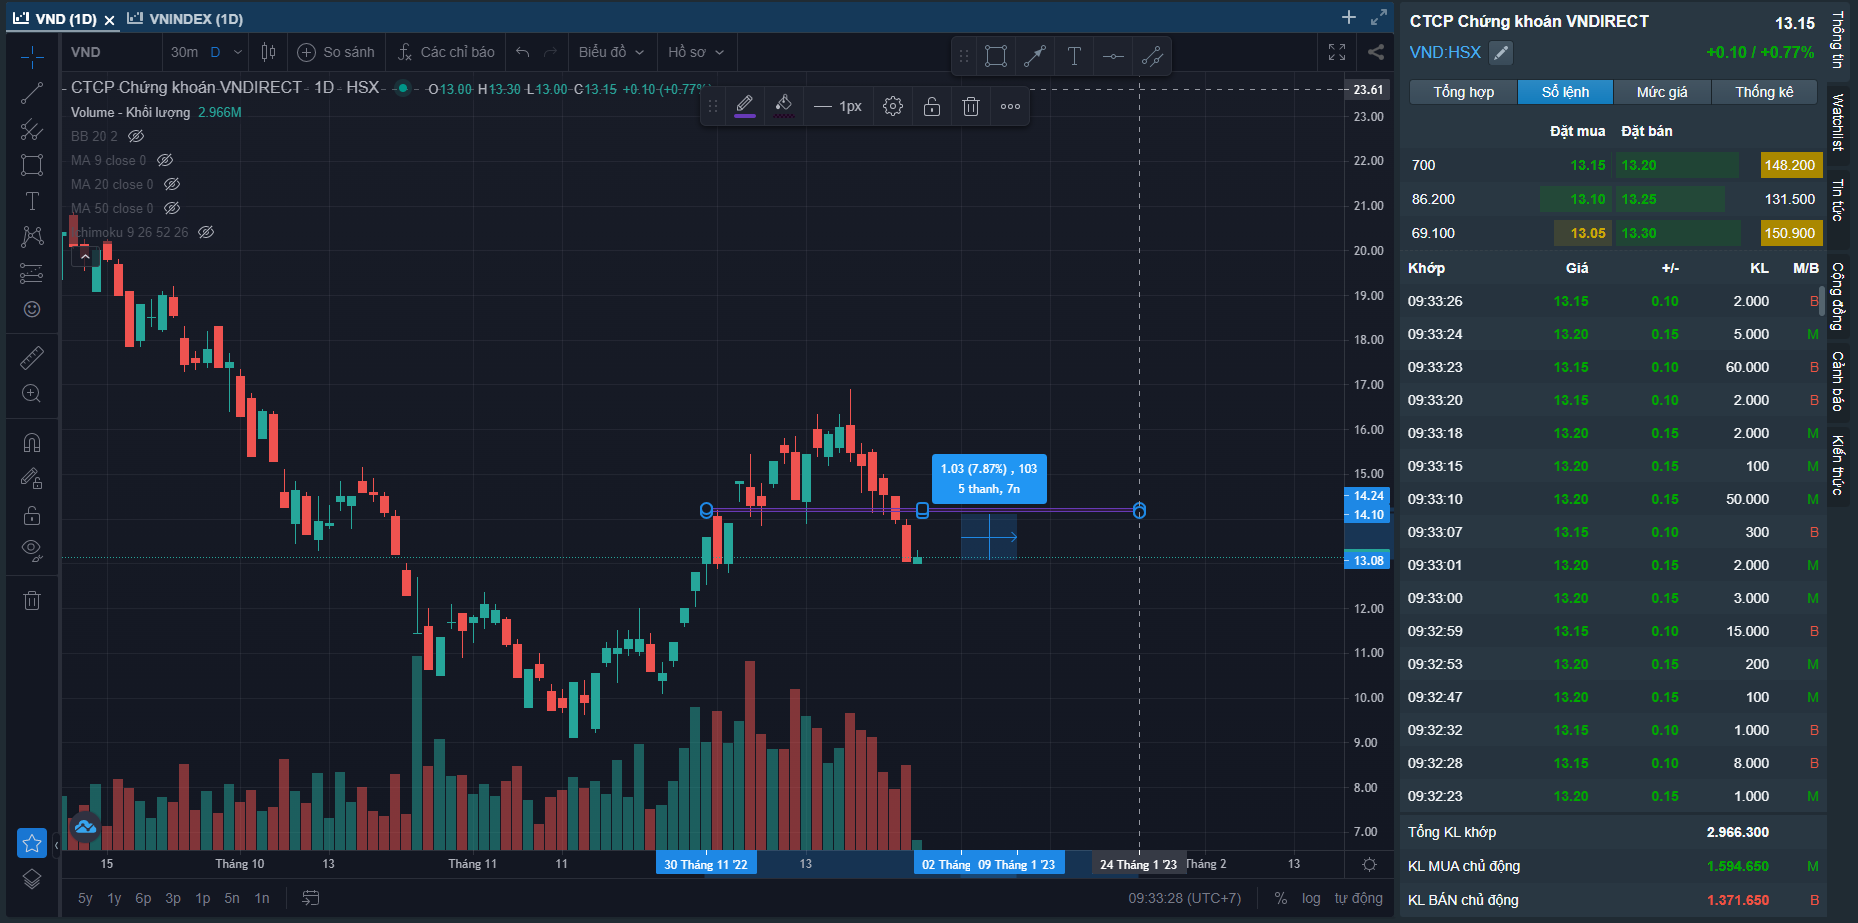
Task: Lock the selected drawing
Action: [932, 106]
